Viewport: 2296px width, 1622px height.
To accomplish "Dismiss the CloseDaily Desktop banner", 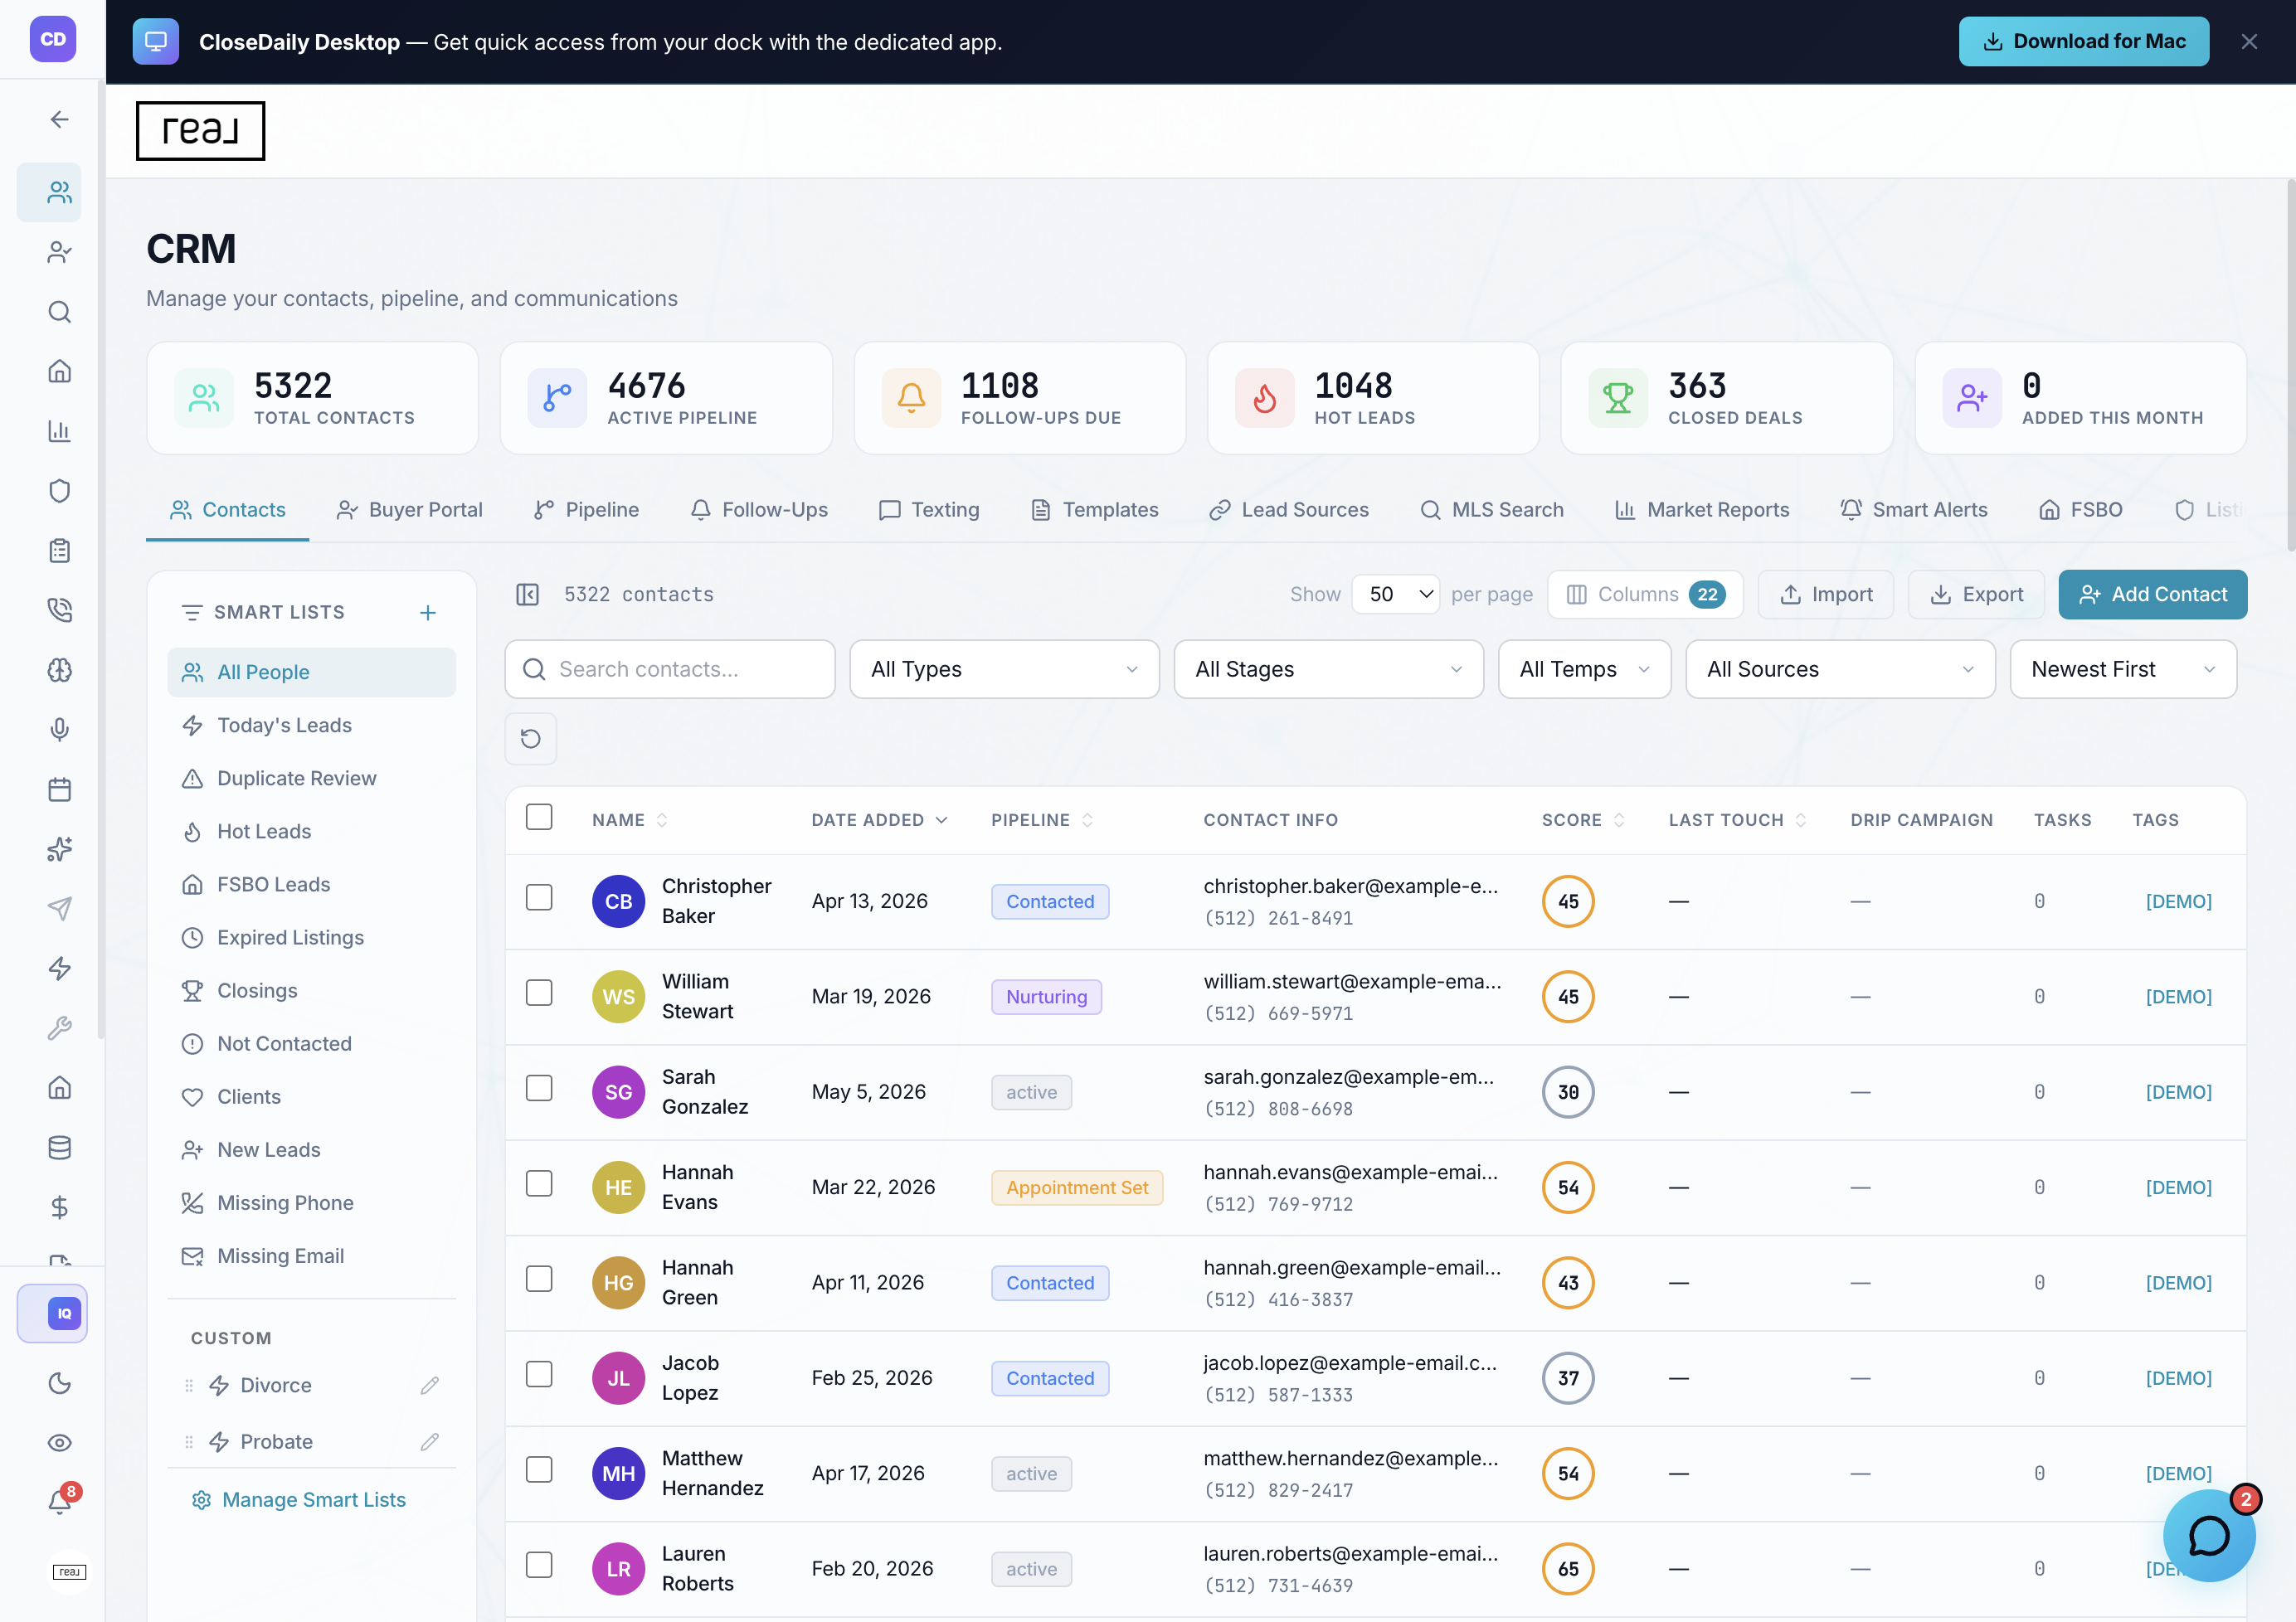I will pos(2249,42).
